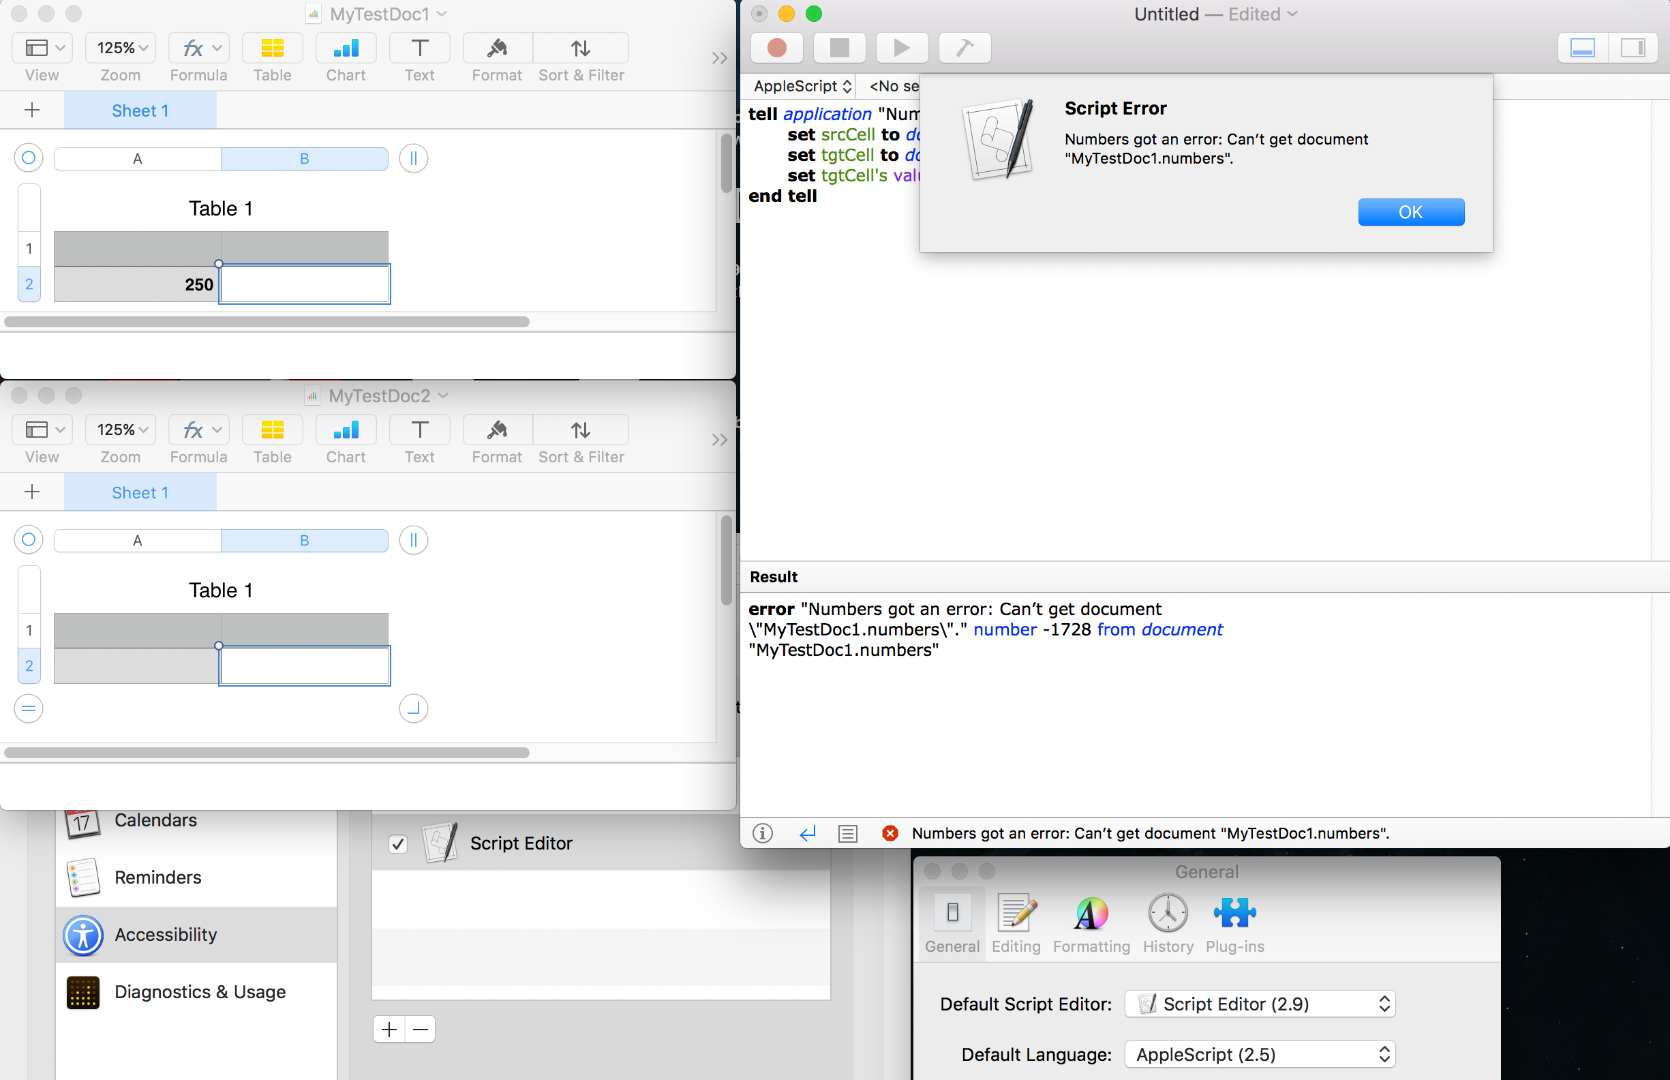Viewport: 1670px width, 1080px height.
Task: Click the table handle circle in MyTestDoc1
Action: [29, 158]
